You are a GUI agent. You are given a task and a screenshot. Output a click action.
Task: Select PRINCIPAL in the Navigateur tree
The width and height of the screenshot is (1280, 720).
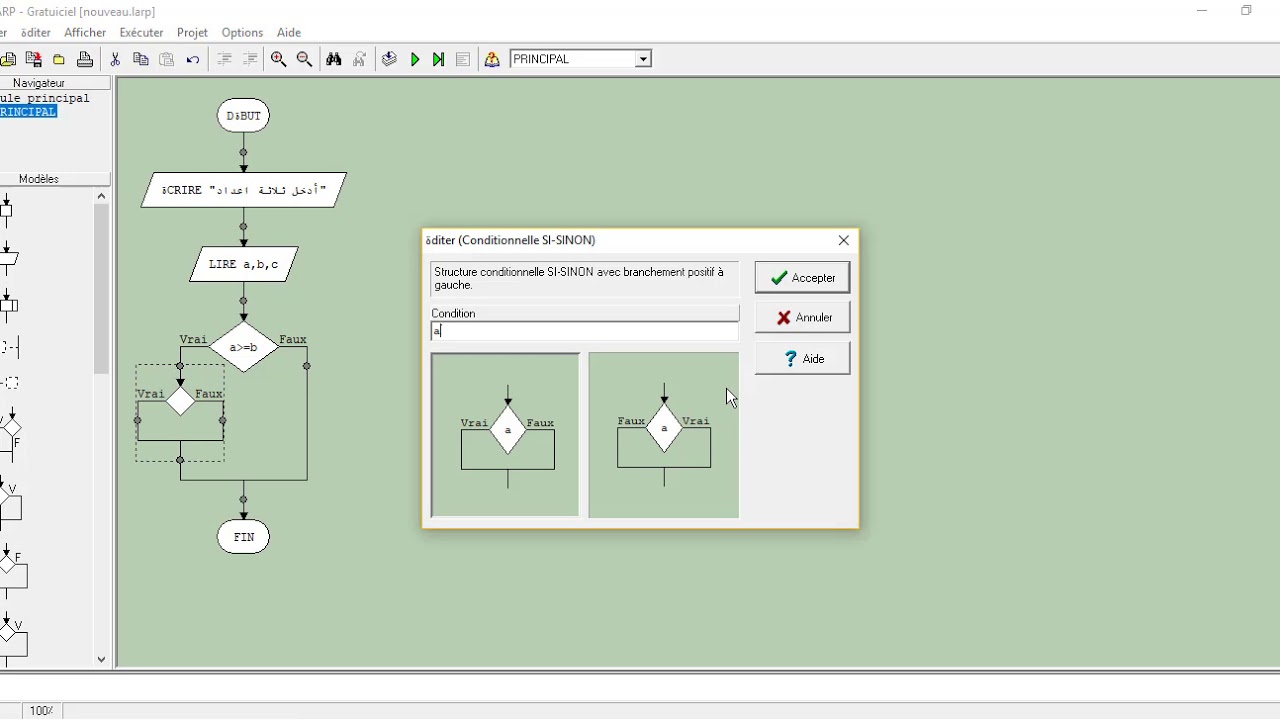point(28,112)
